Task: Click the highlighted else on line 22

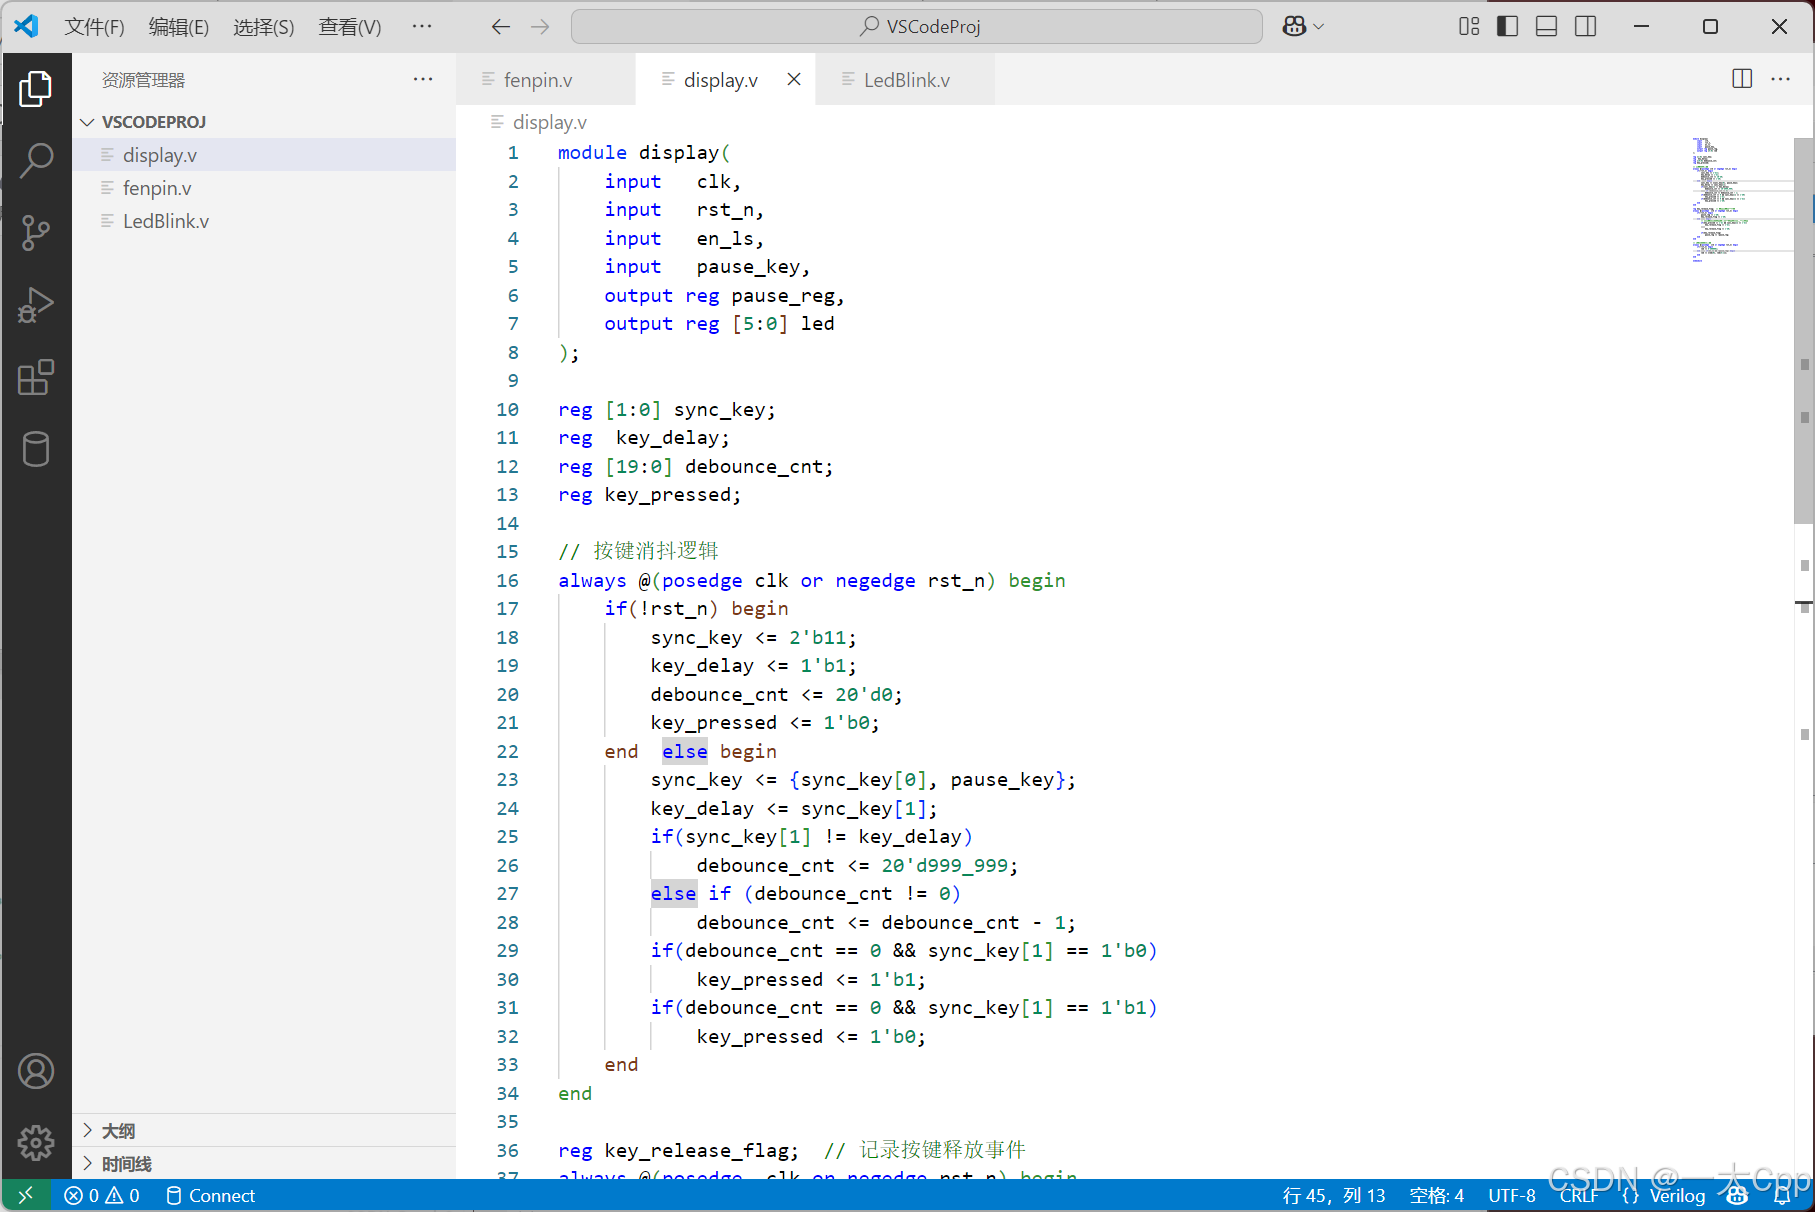Action: click(x=684, y=751)
